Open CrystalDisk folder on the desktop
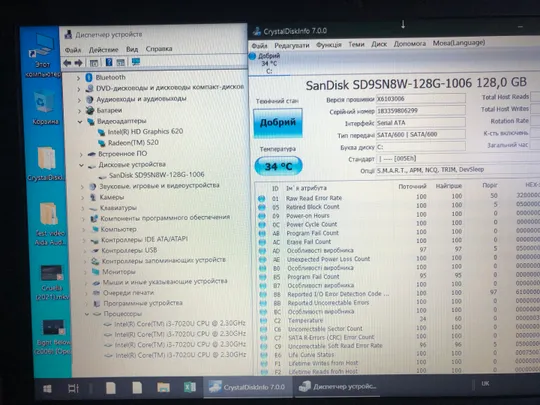This screenshot has height=405, width=540. coord(46,164)
